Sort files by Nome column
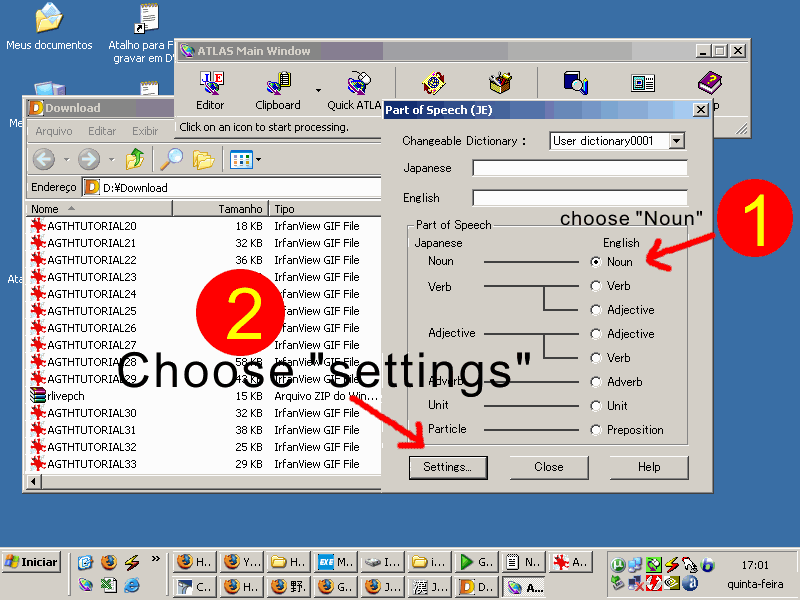This screenshot has width=800, height=600. click(99, 209)
